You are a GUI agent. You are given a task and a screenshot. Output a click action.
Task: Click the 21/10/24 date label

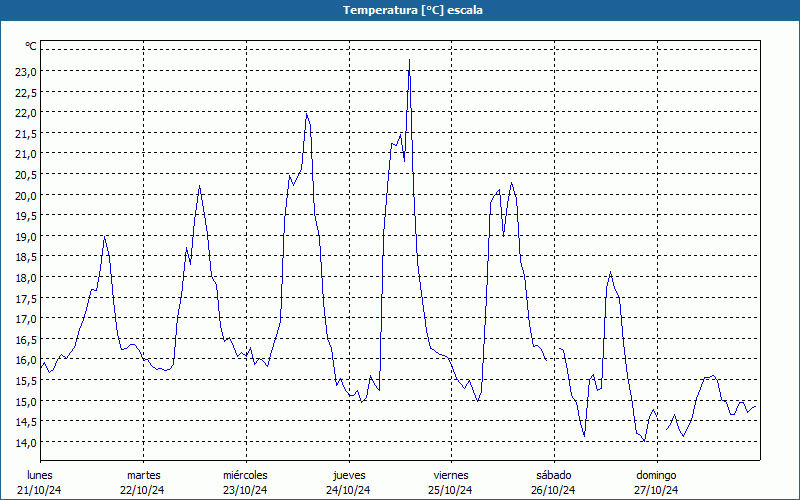pos(39,490)
